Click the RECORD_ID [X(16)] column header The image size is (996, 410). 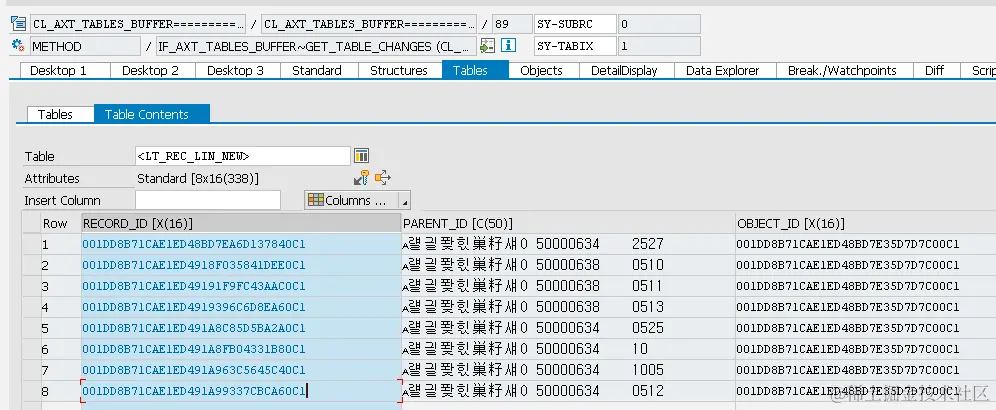(x=241, y=223)
